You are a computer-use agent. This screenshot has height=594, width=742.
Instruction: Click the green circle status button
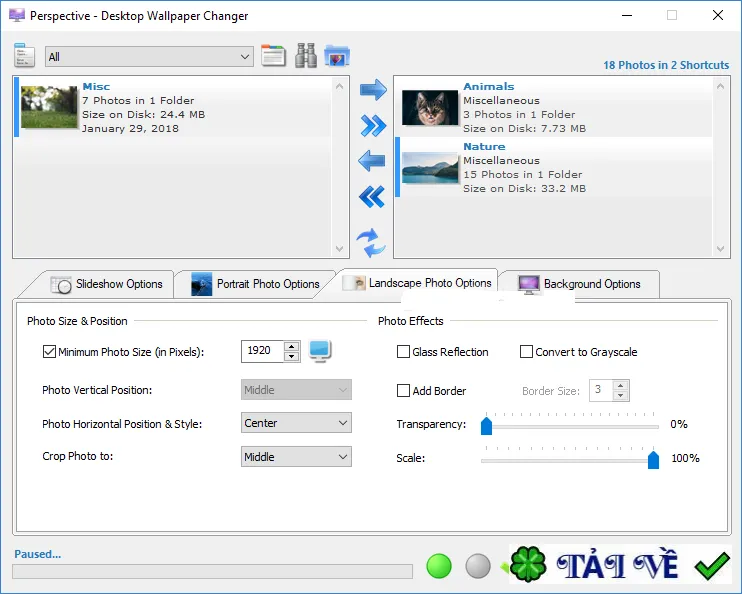(439, 566)
